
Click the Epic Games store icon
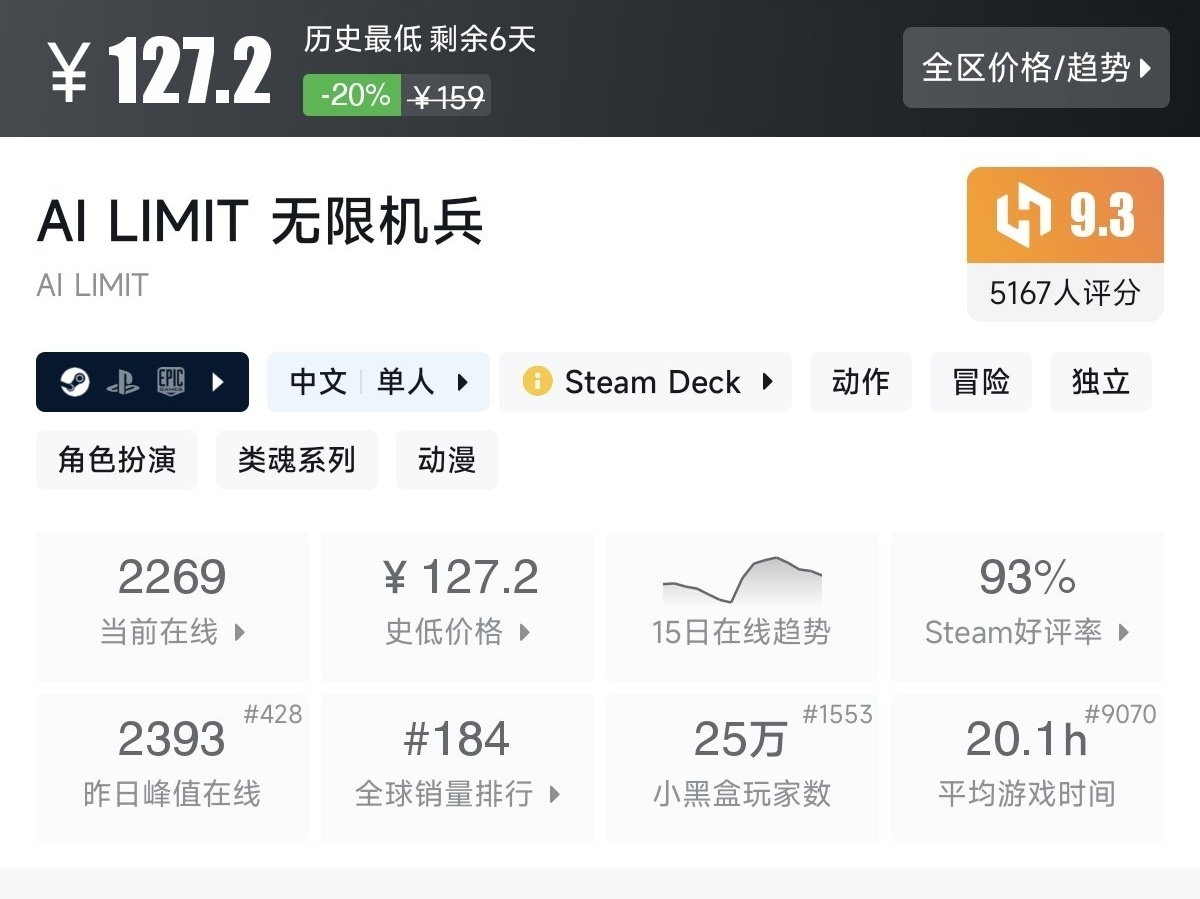(171, 382)
